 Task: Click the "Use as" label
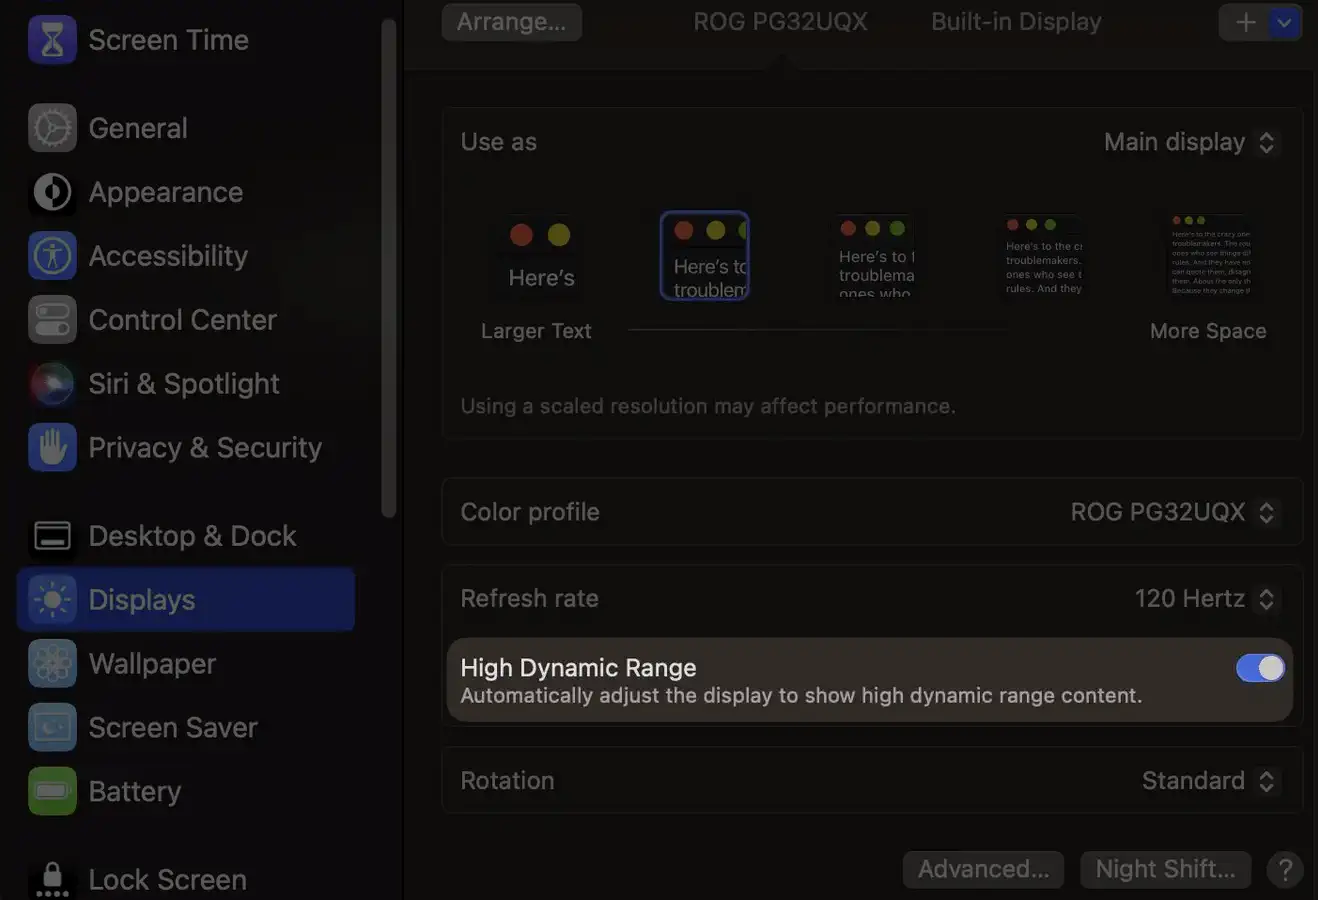(498, 142)
